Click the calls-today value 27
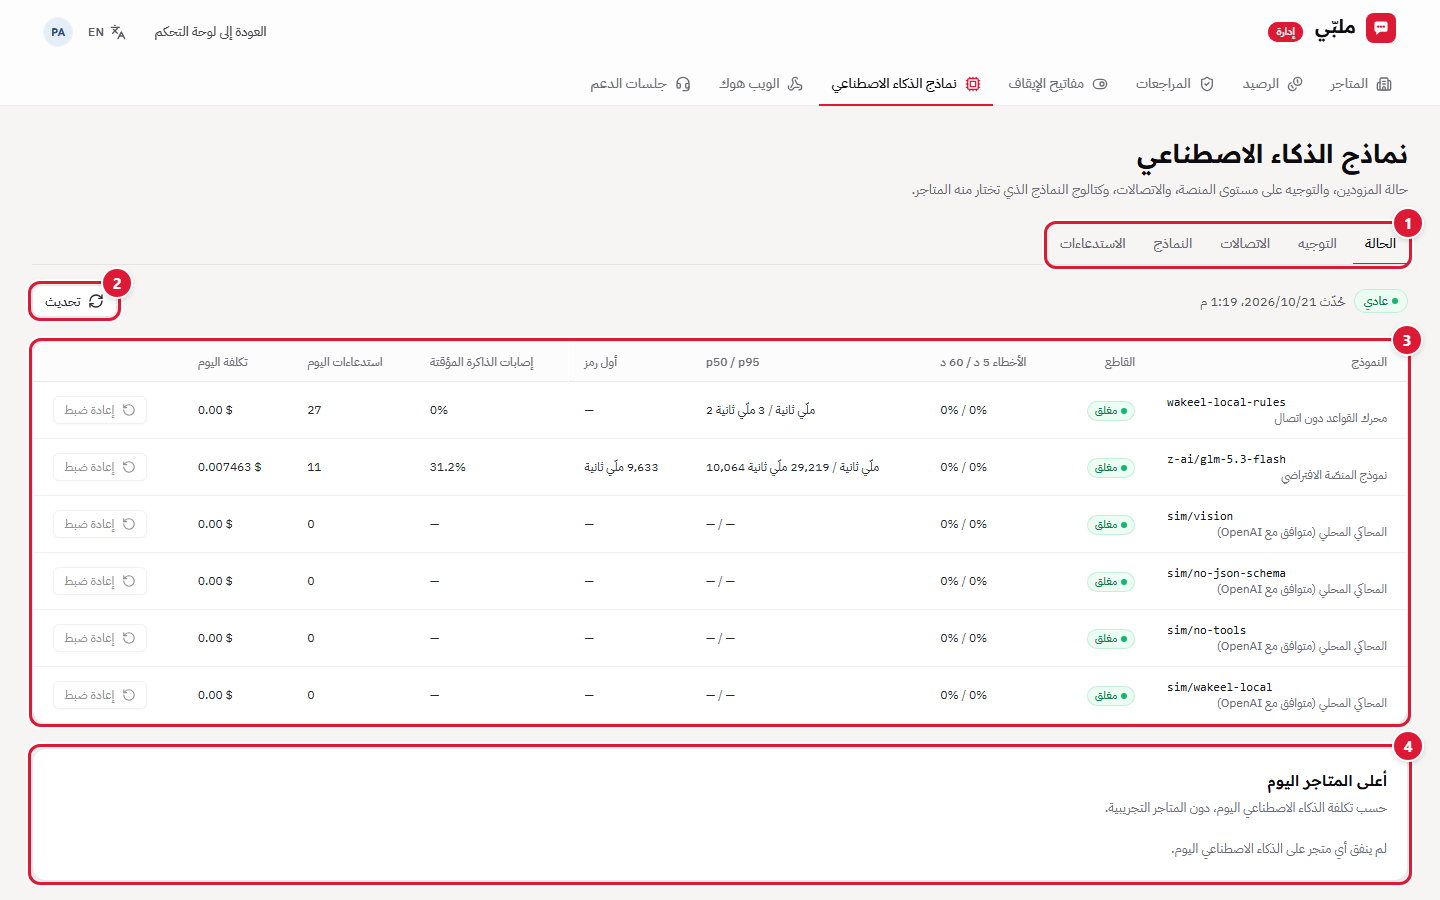The height and width of the screenshot is (900, 1440). [314, 410]
